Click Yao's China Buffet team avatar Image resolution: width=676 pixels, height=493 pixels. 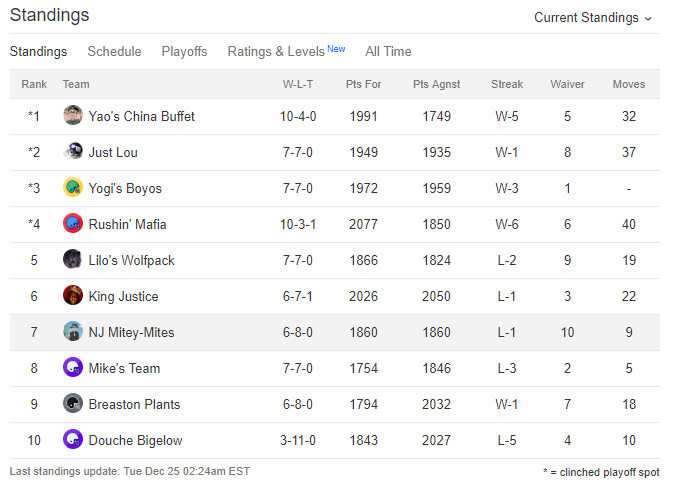click(73, 115)
